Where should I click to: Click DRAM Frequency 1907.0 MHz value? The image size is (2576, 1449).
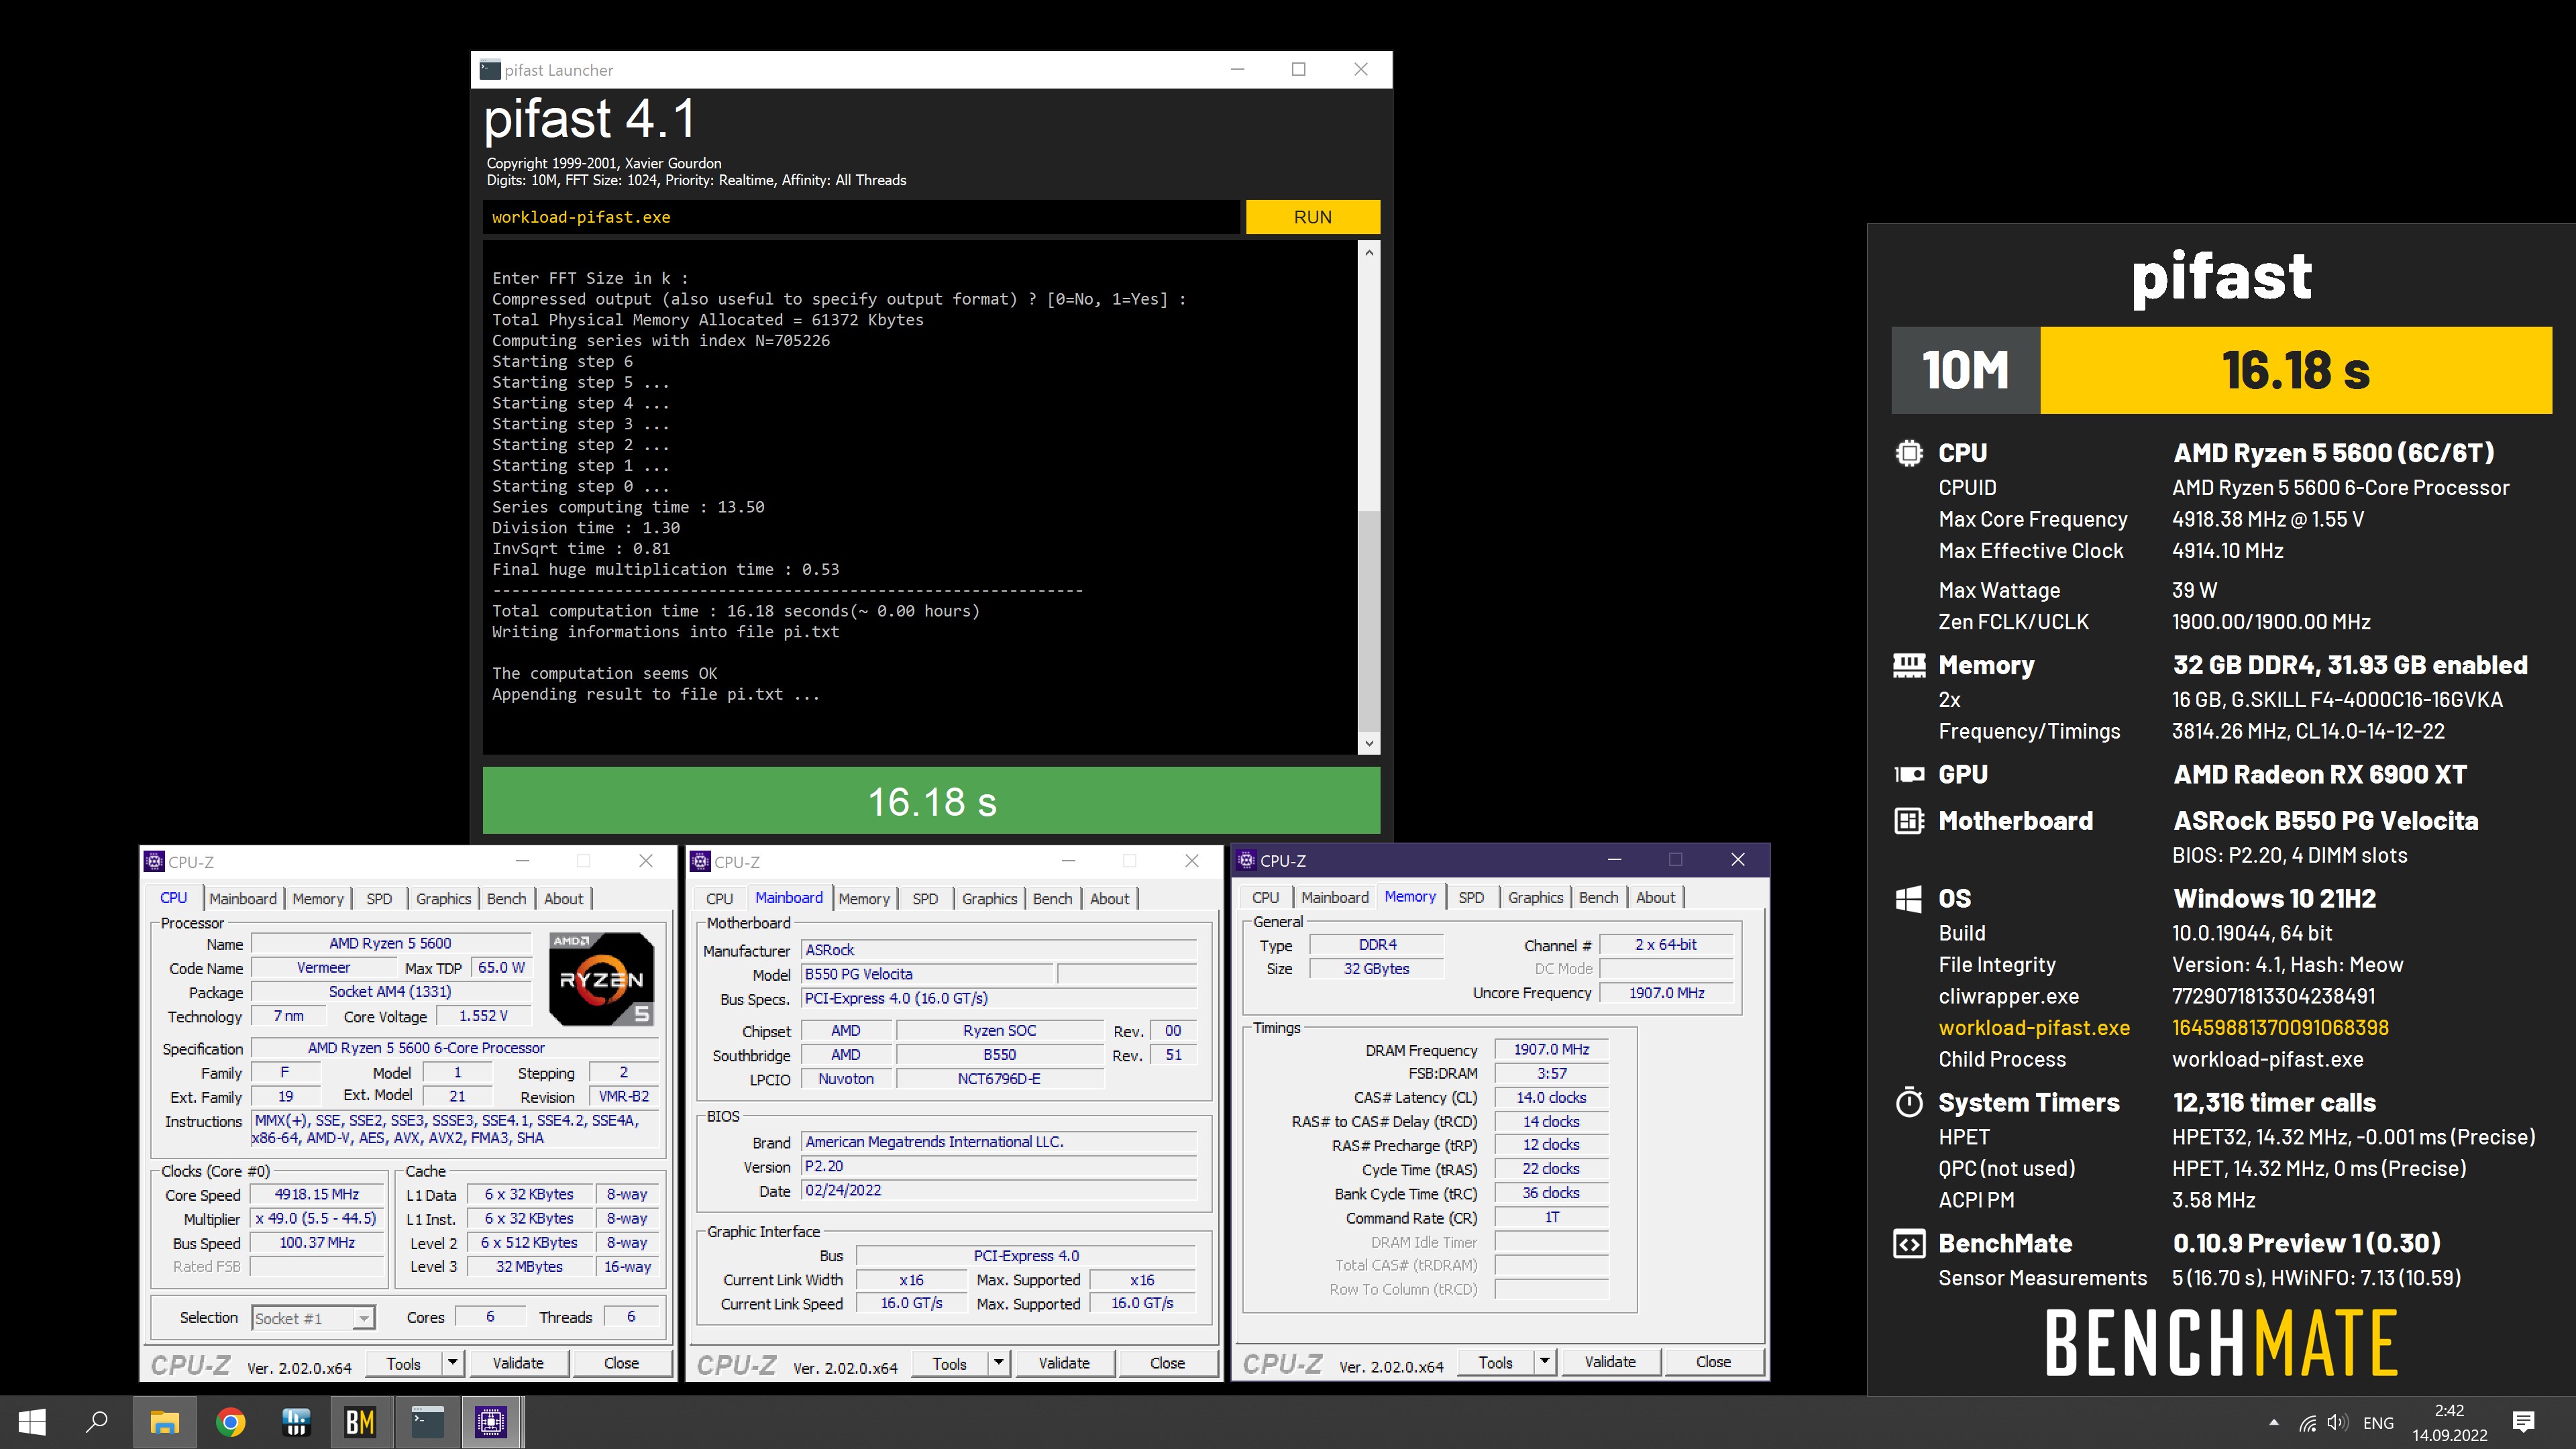(1551, 1049)
